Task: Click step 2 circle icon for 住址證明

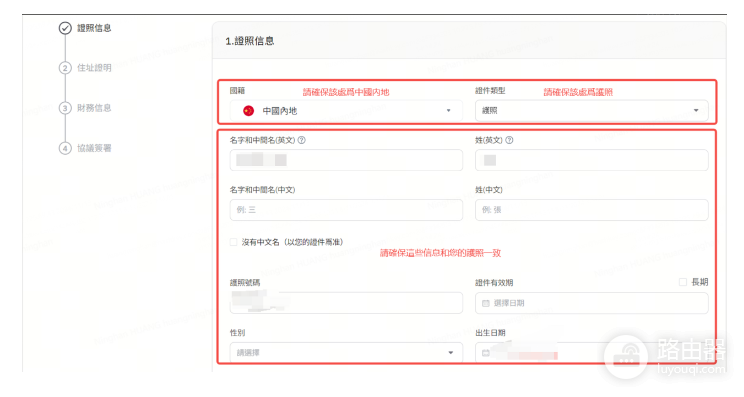Action: click(x=65, y=68)
